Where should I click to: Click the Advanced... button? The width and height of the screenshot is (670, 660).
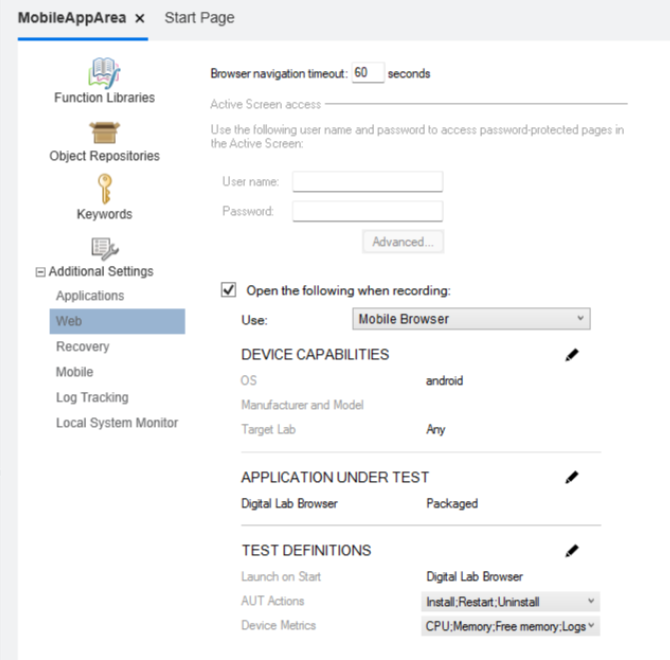click(402, 242)
